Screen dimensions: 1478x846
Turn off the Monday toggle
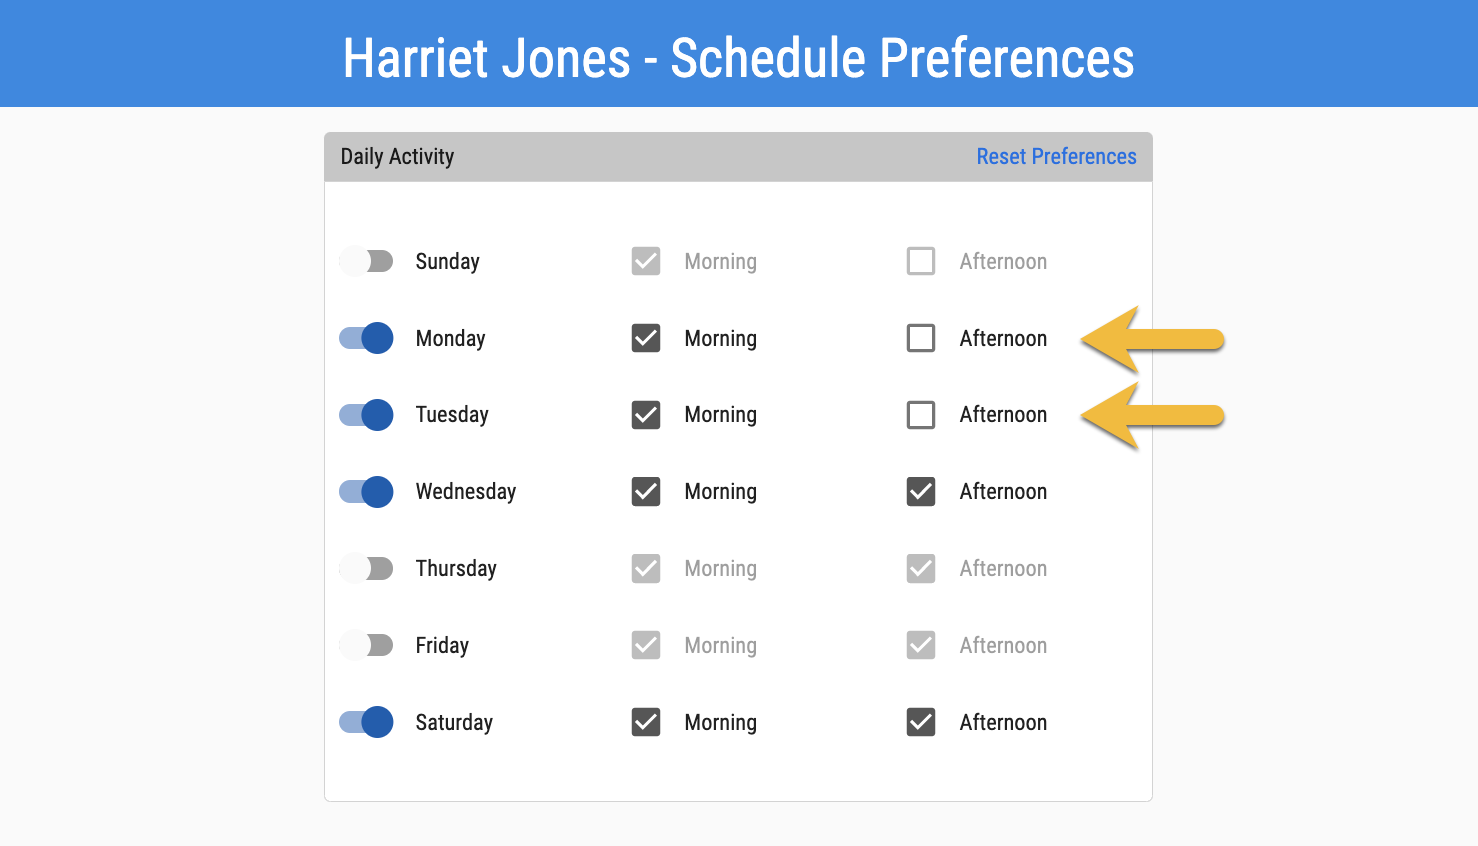366,338
